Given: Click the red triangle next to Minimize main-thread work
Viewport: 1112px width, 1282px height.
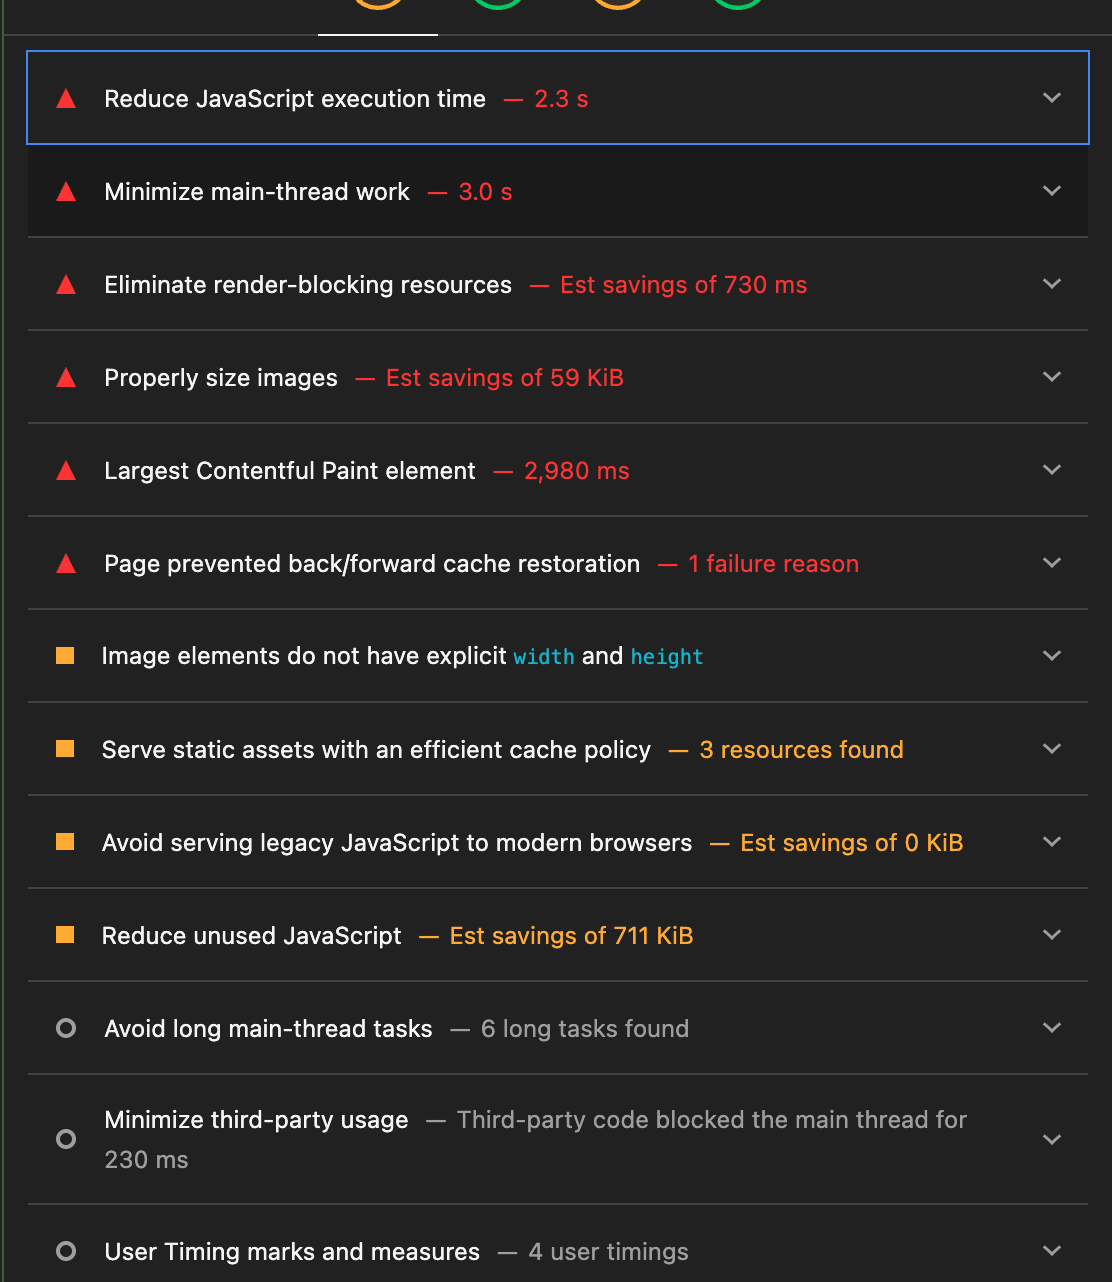Looking at the screenshot, I should 66,191.
